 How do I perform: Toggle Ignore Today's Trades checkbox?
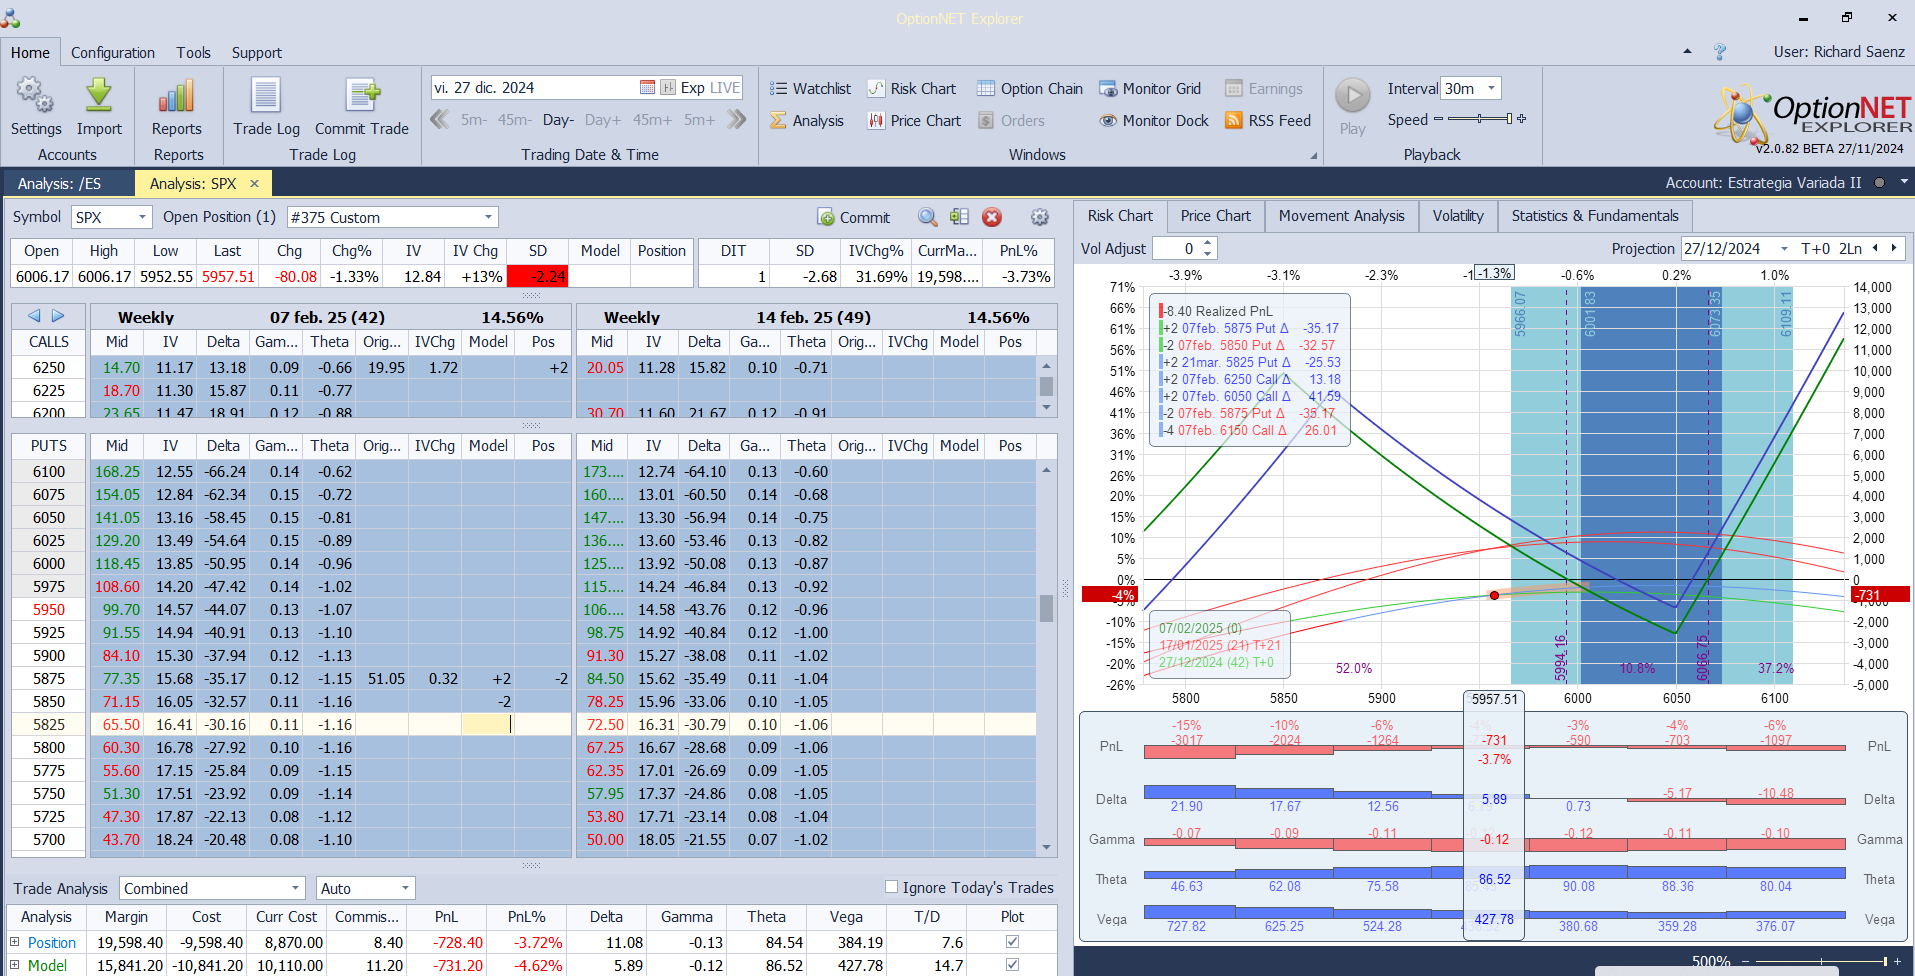point(891,887)
